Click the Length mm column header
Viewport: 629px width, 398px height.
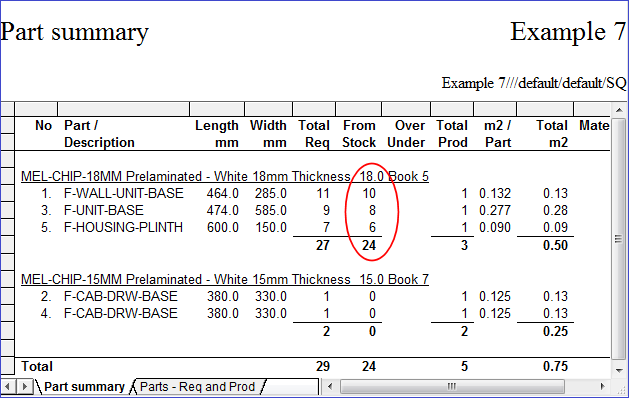[x=217, y=134]
